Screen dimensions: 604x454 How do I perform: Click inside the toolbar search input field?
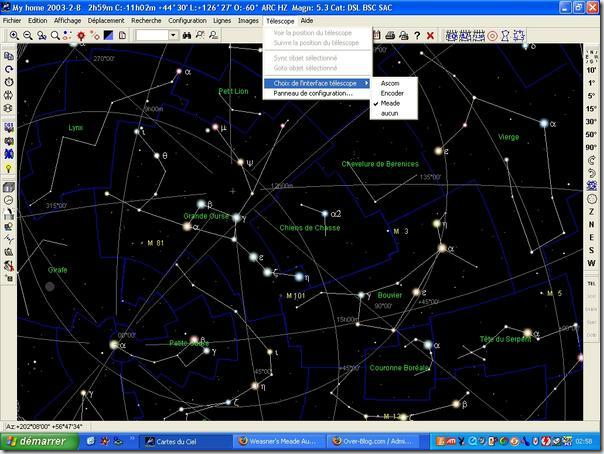[153, 35]
